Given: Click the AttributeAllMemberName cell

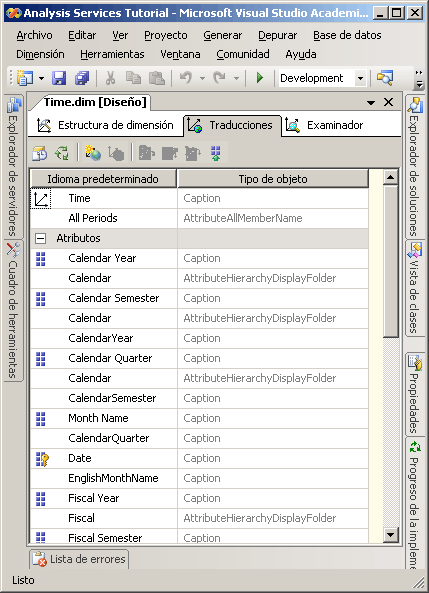Looking at the screenshot, I should 273,218.
